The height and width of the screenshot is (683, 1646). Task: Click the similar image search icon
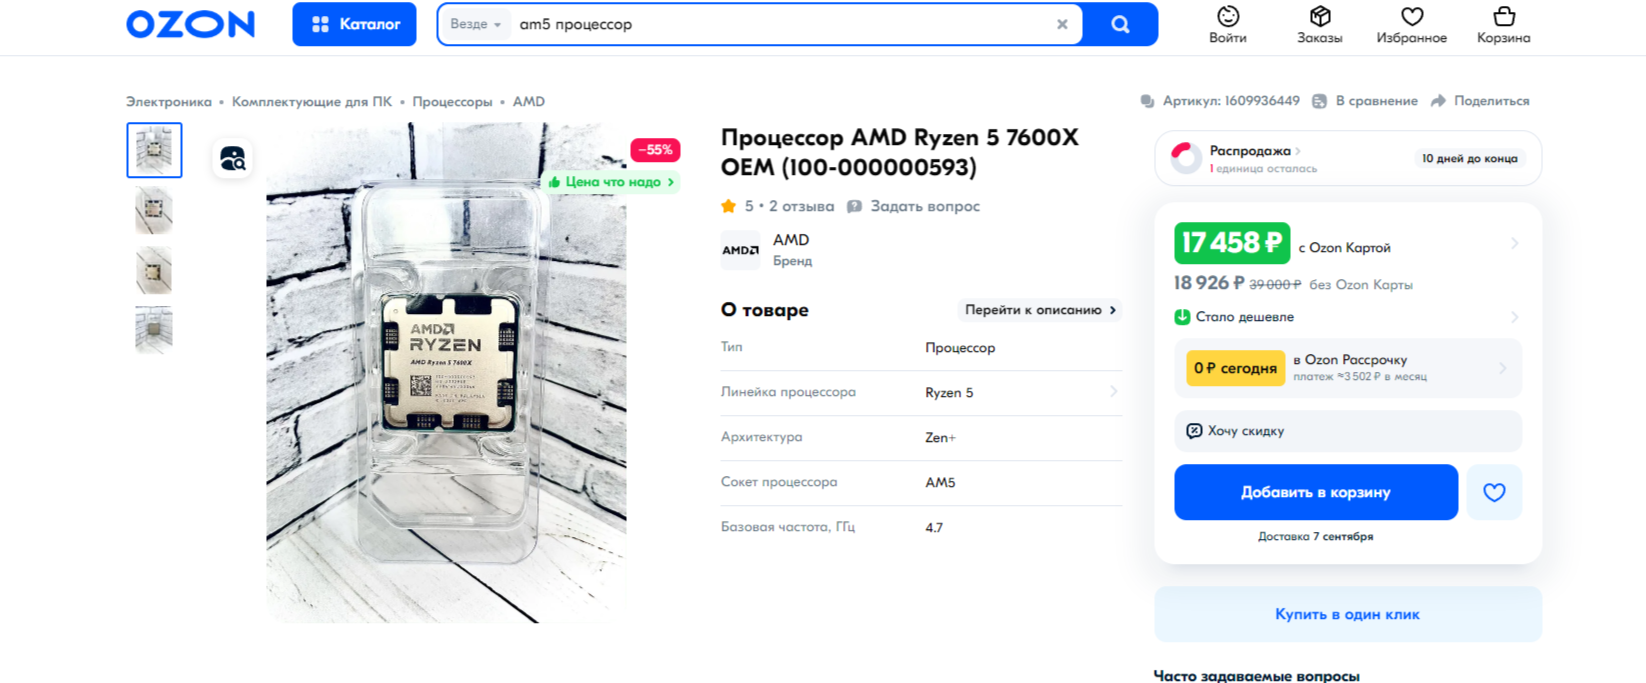point(232,158)
